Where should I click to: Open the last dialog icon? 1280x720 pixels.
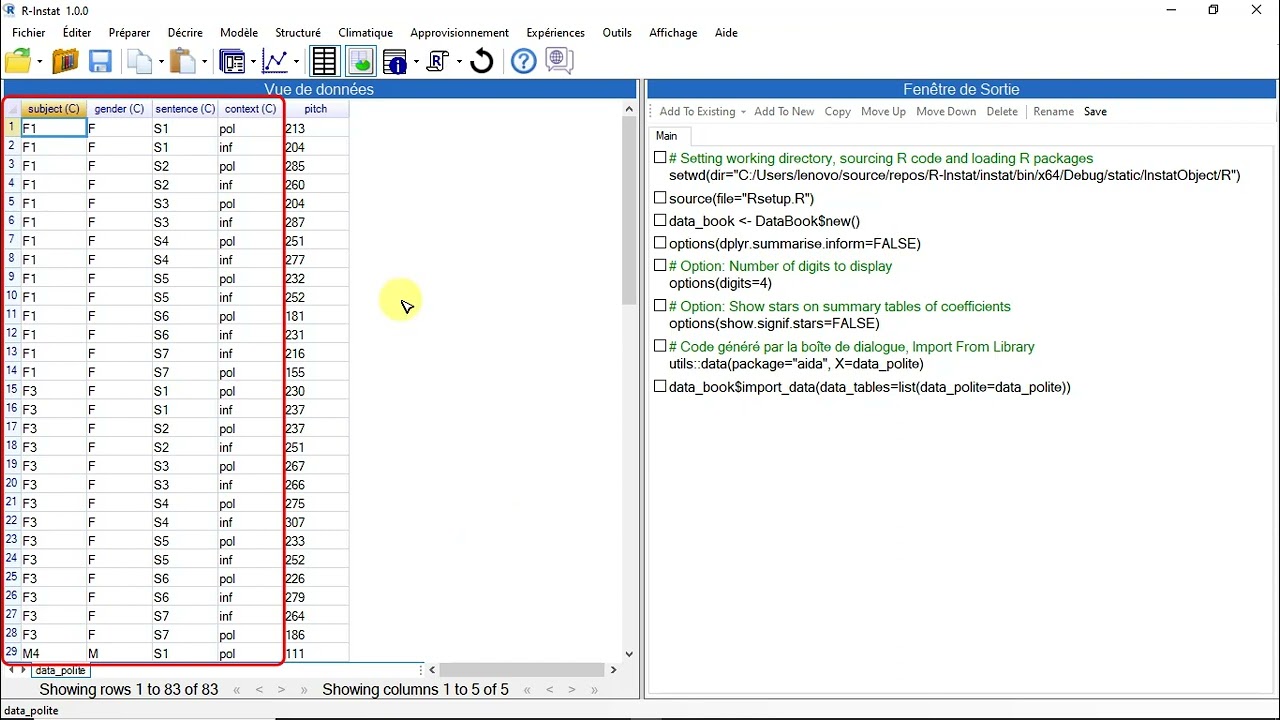coord(232,62)
